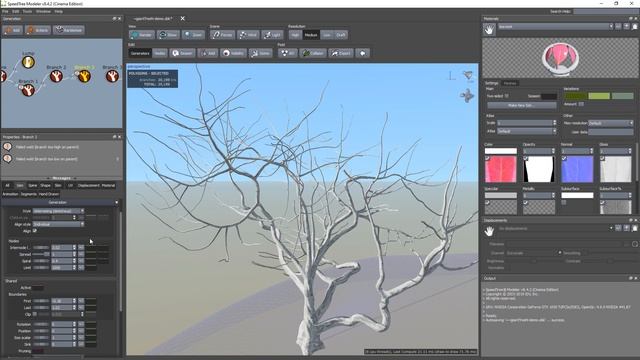Switch to the Hand Drawn properties tab
The image size is (640, 360).
49,194
